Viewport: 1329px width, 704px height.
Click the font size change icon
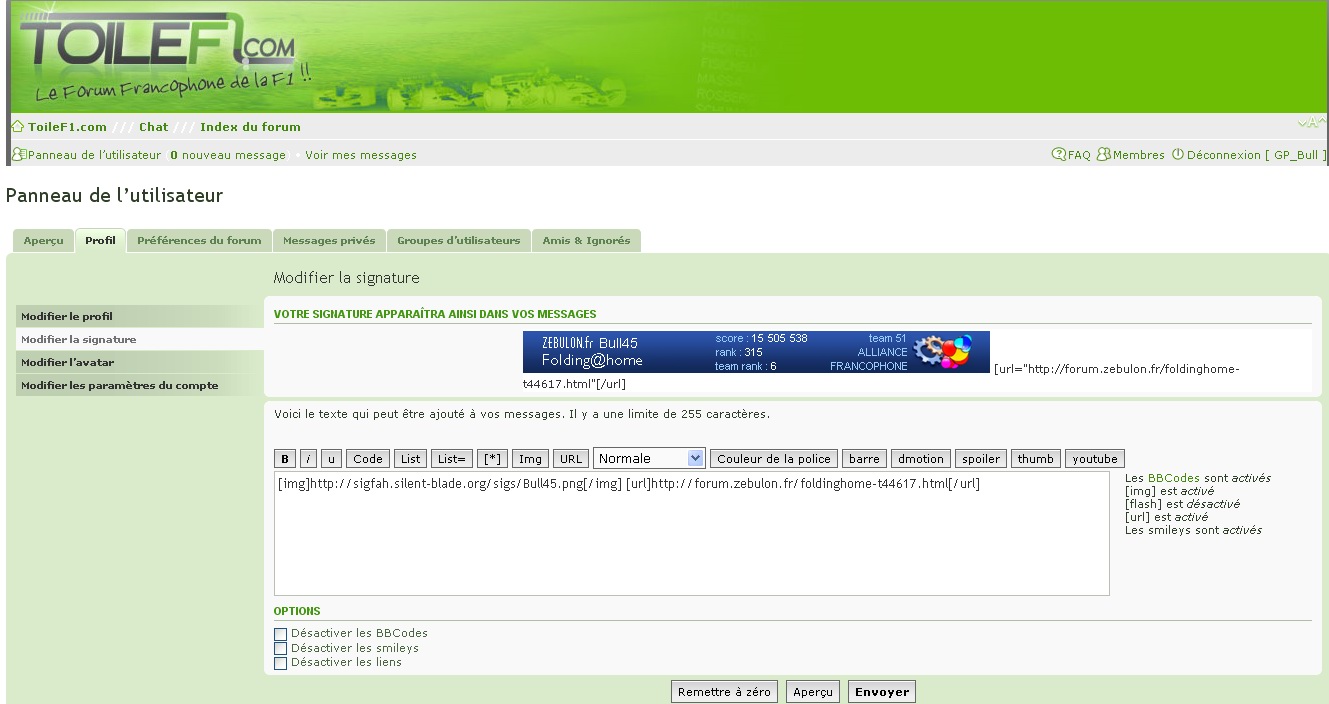click(x=1311, y=124)
